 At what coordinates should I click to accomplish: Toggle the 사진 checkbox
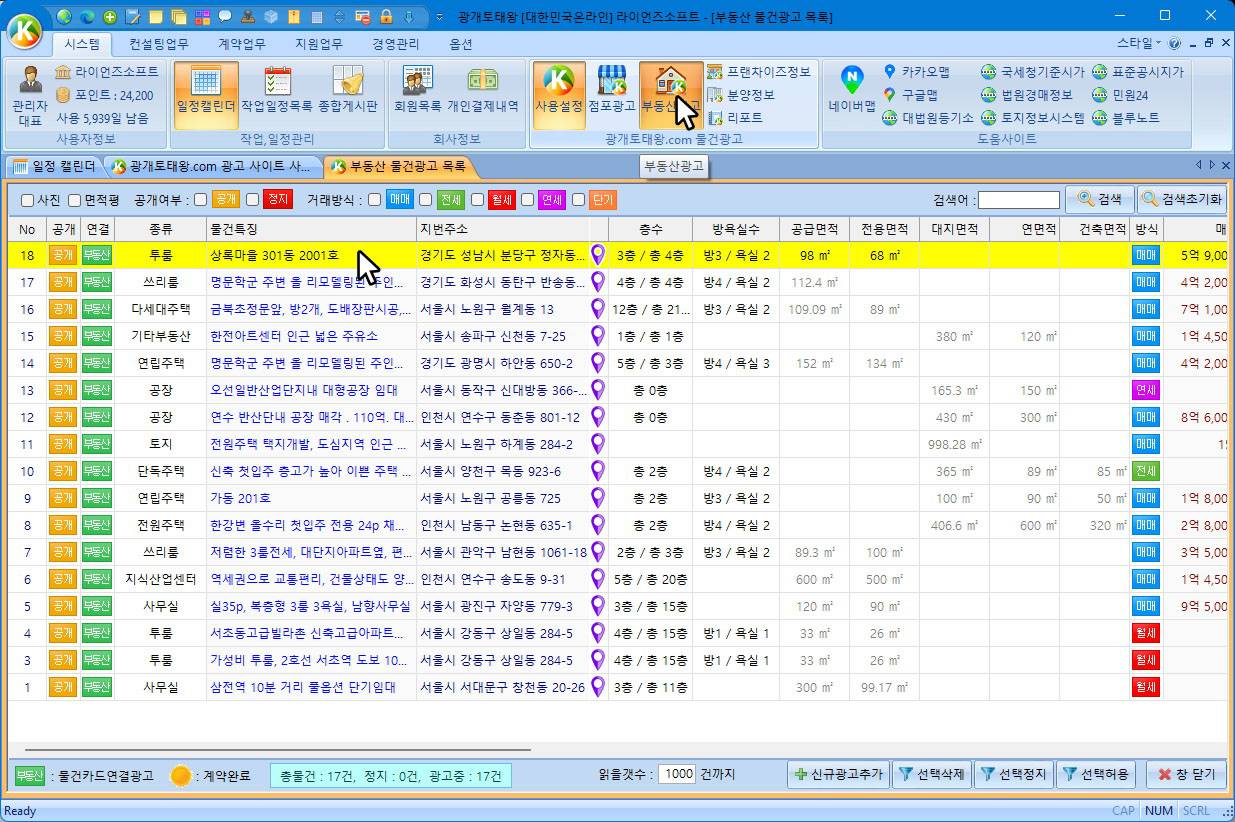coord(28,200)
